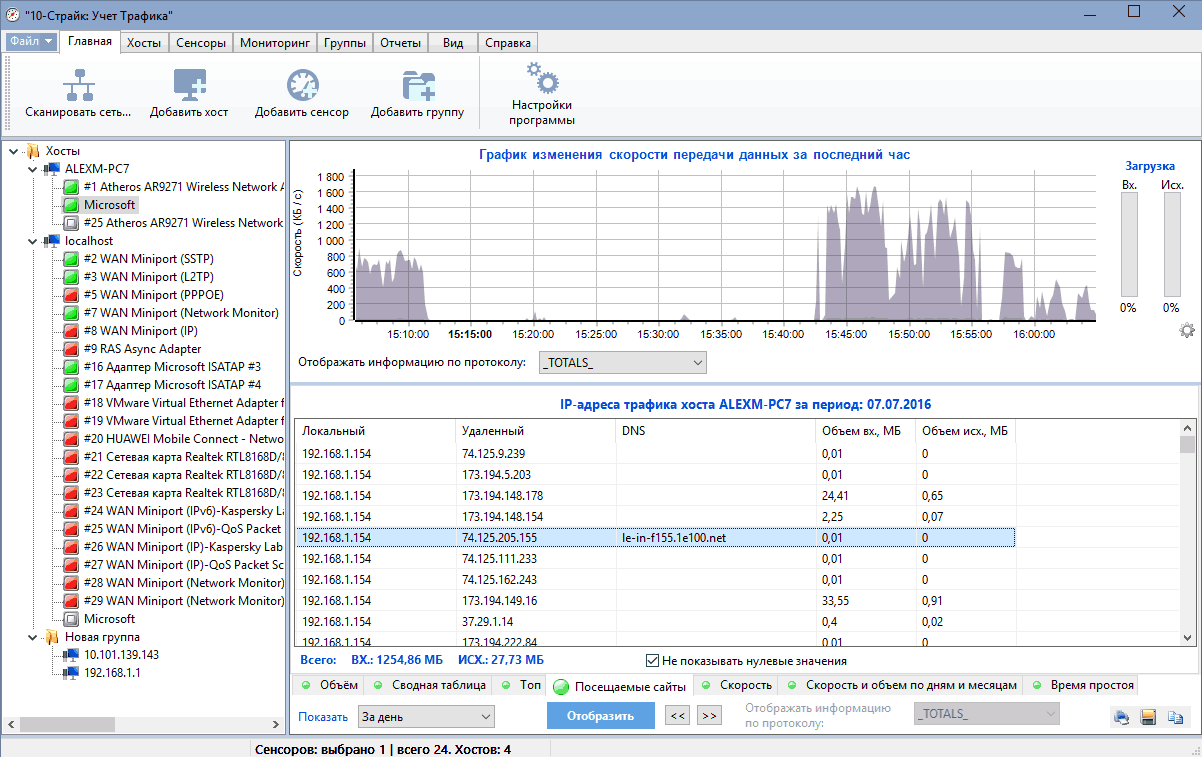Click the red sensor icon of #5 WAN Miniport (PPPOE)
Image resolution: width=1202 pixels, height=757 pixels.
tap(71, 295)
